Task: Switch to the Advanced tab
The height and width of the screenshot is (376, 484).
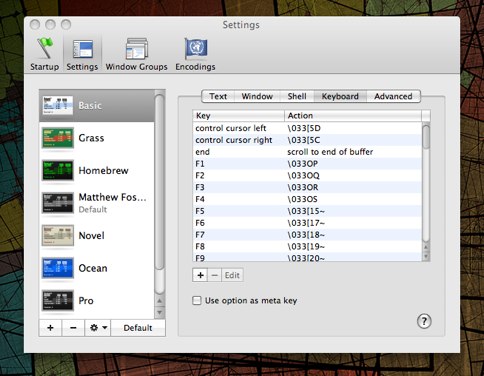Action: (393, 96)
